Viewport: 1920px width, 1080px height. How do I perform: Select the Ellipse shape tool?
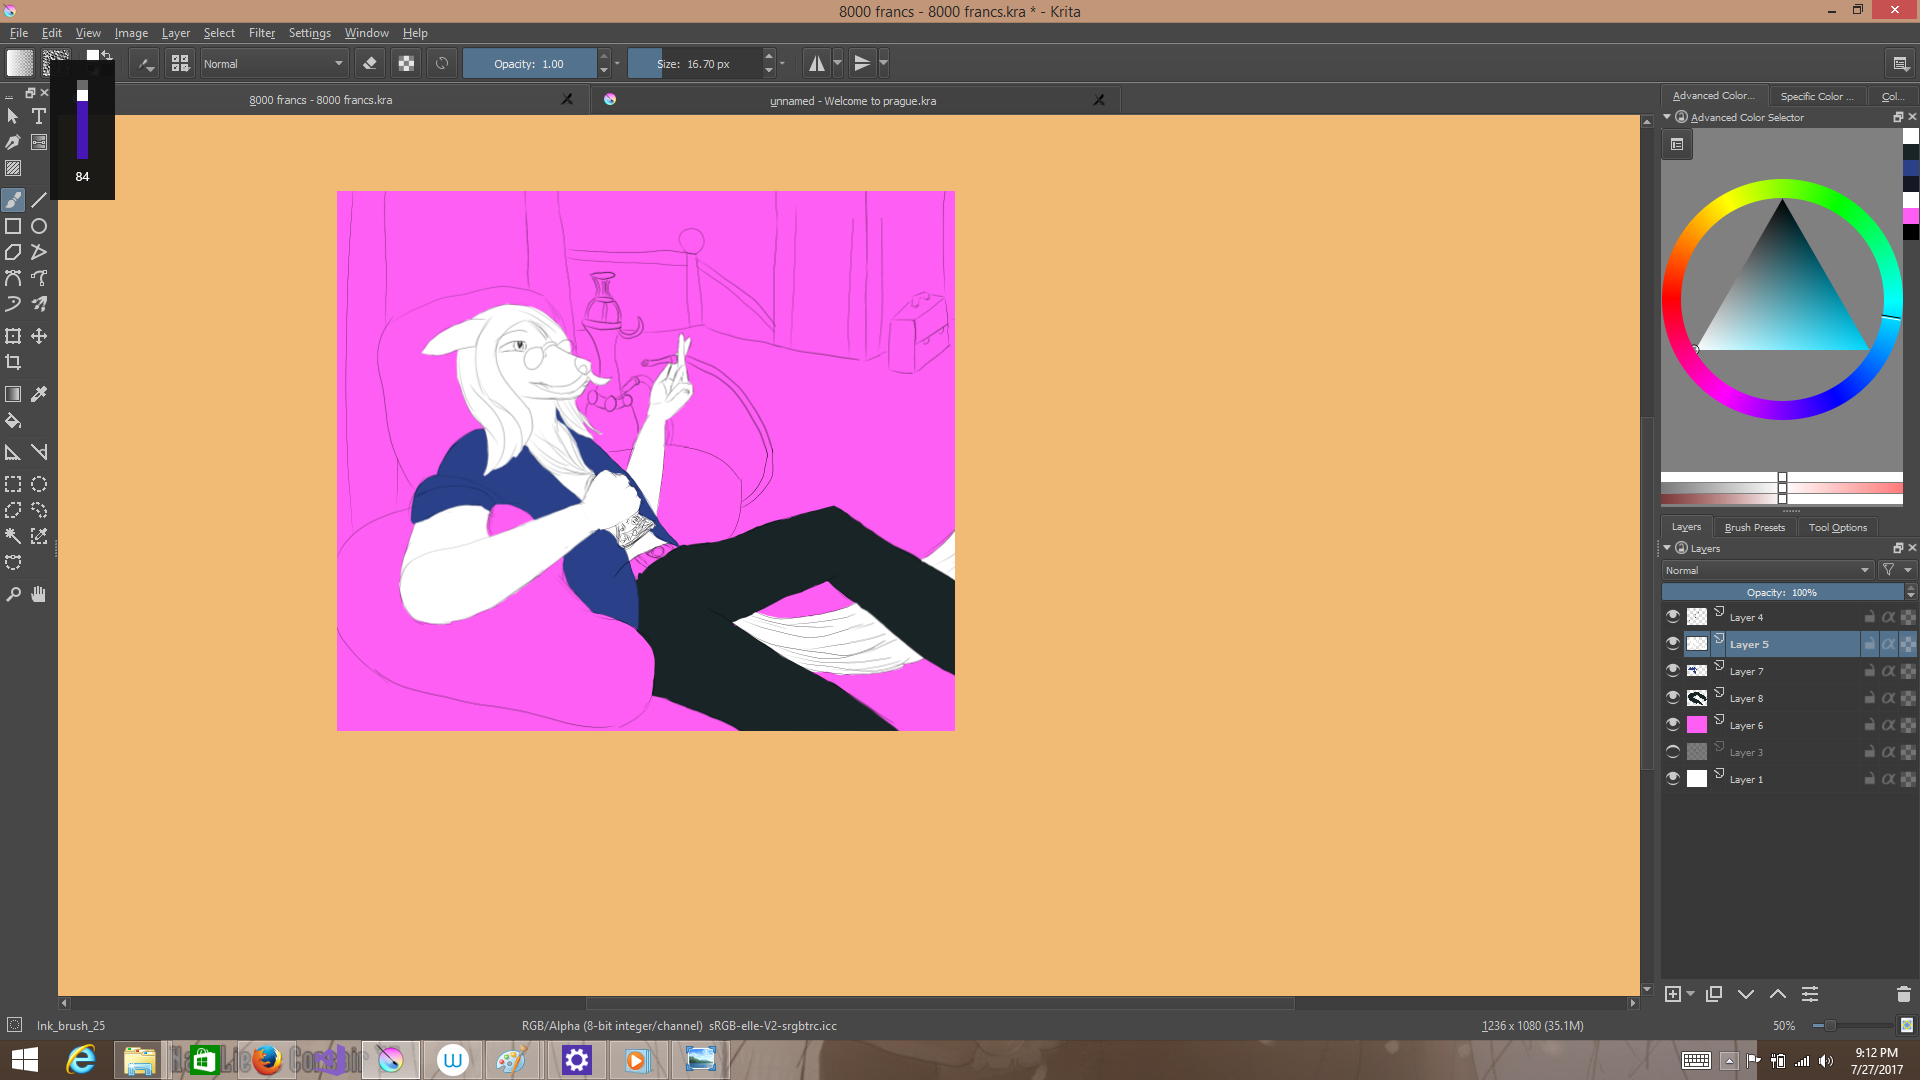tap(39, 226)
